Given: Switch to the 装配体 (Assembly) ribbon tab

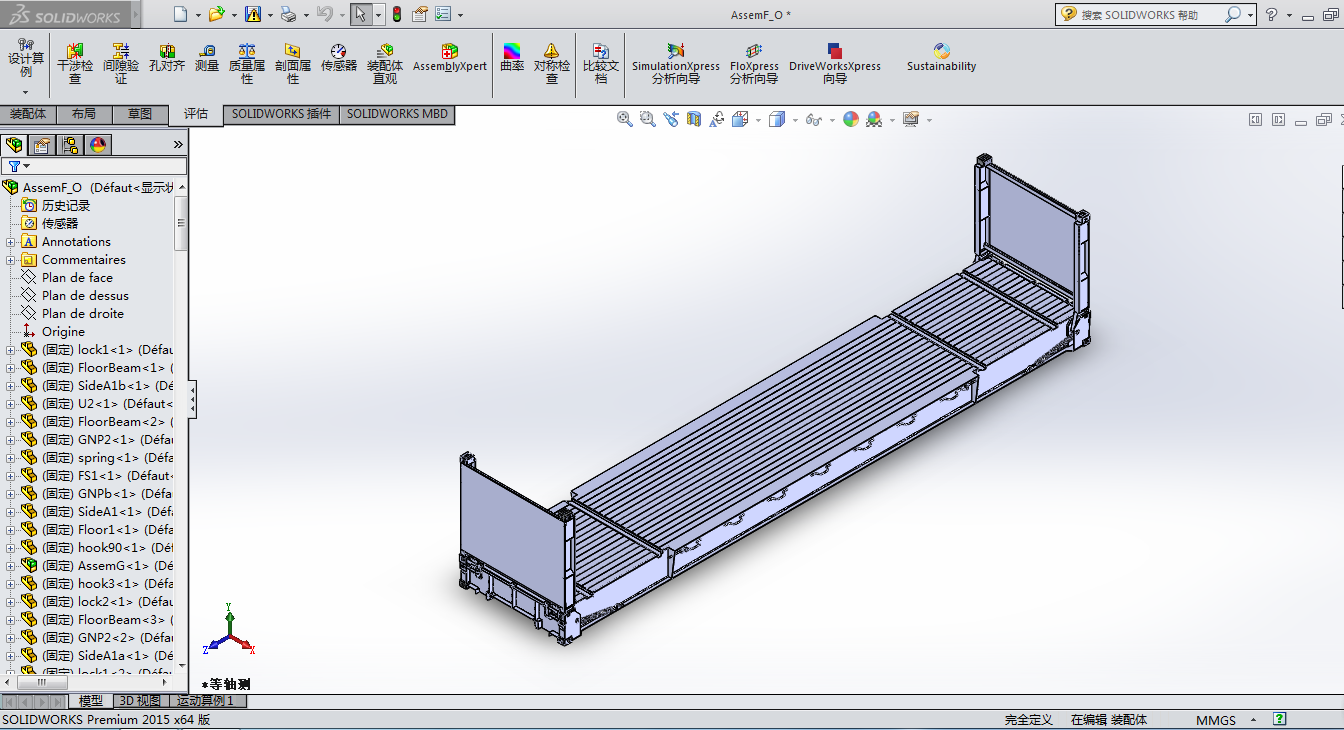Looking at the screenshot, I should point(28,114).
